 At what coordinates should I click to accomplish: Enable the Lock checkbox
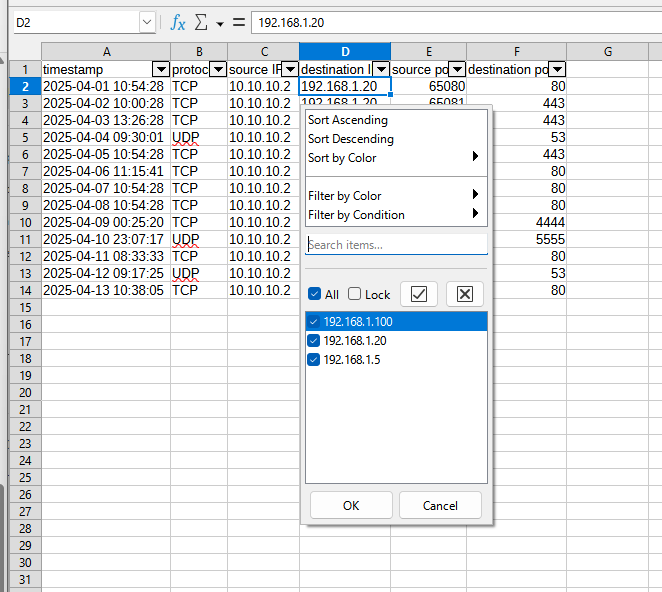(x=354, y=295)
